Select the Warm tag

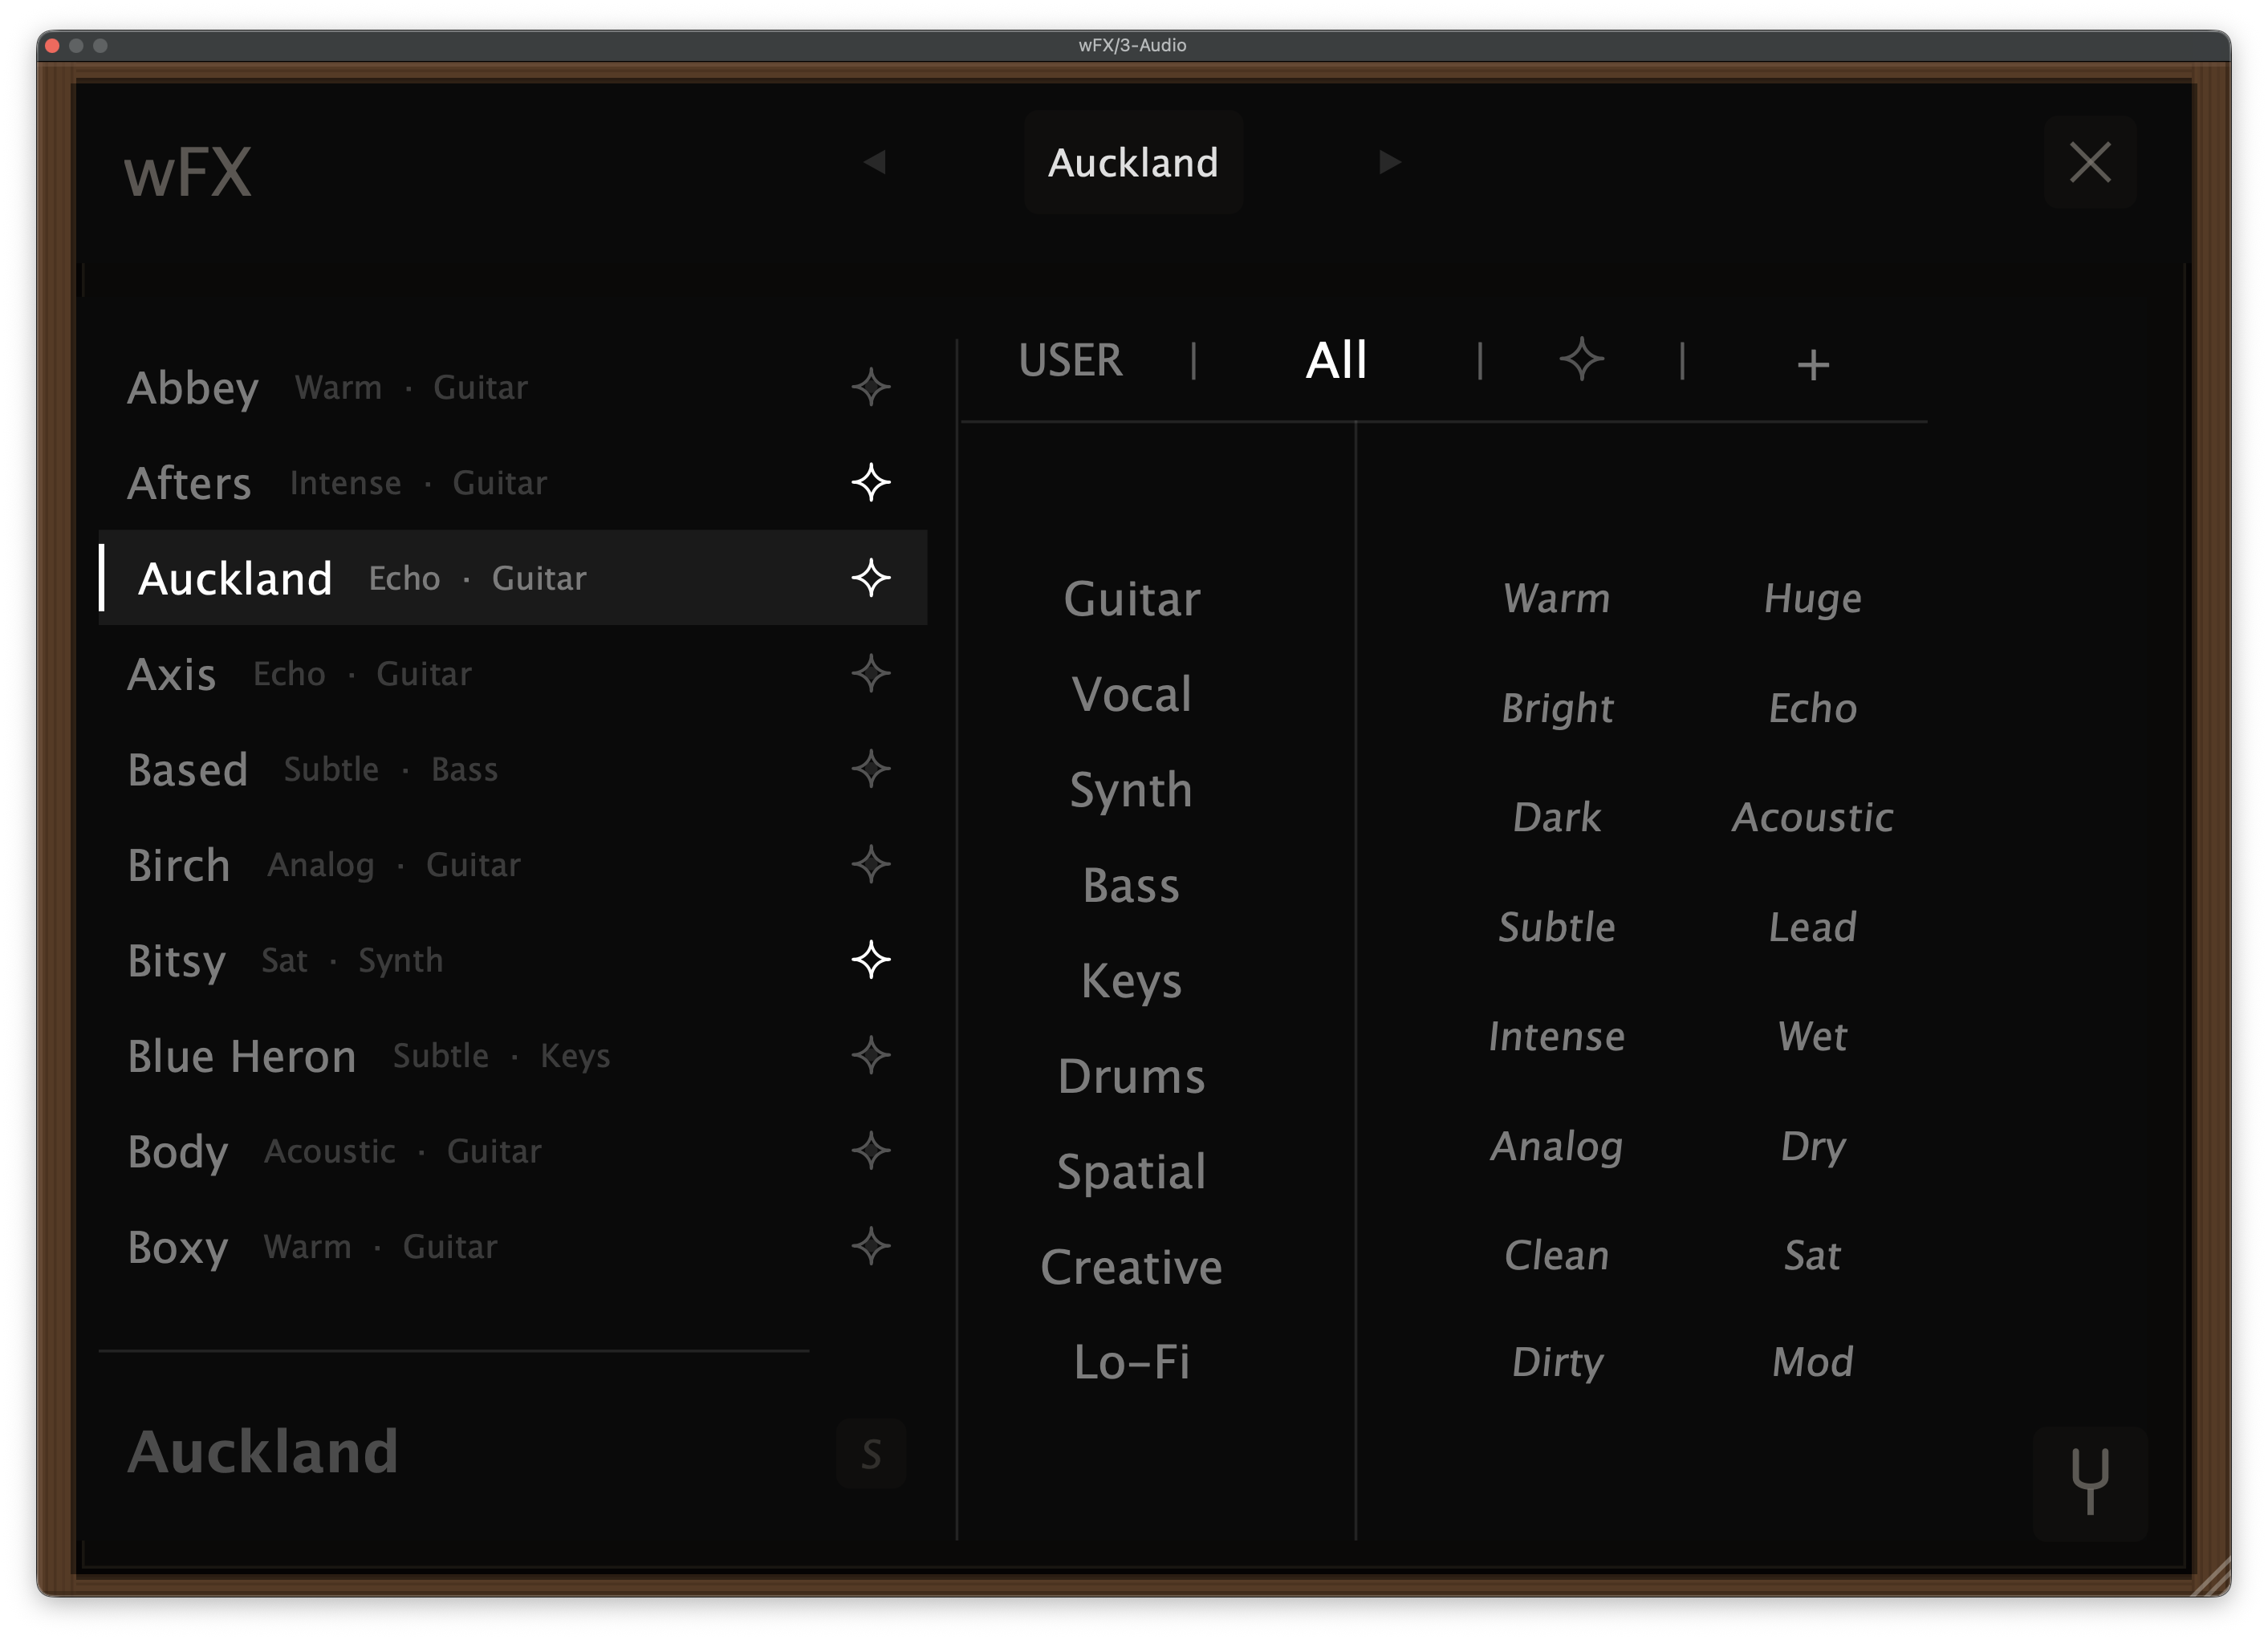[x=1557, y=598]
